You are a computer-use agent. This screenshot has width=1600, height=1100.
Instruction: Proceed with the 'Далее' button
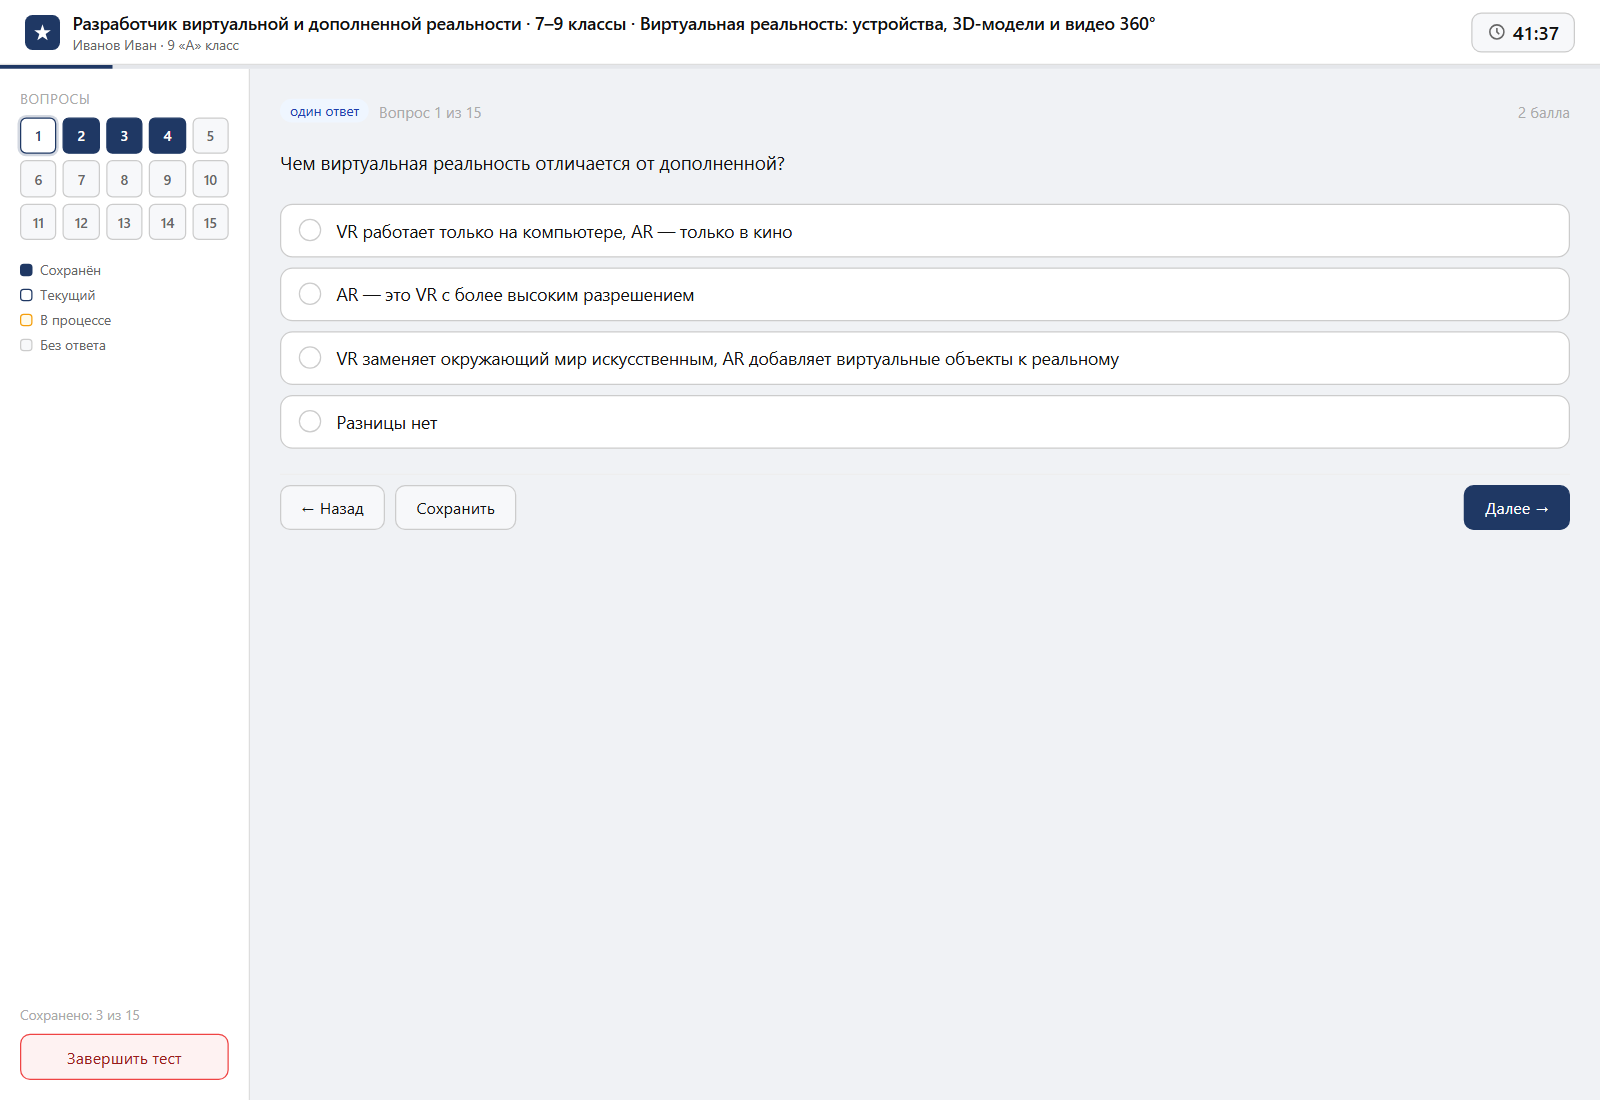point(1516,508)
